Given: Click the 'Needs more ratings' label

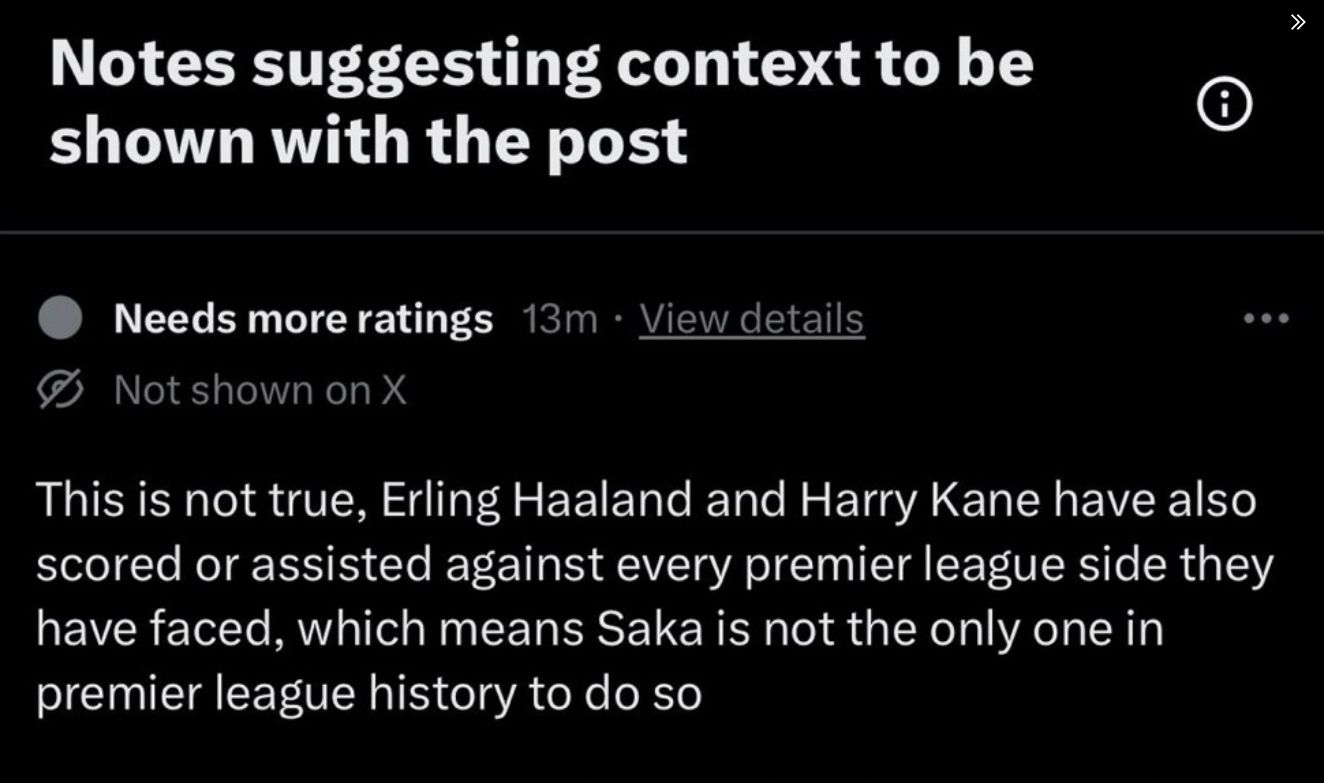Looking at the screenshot, I should [x=303, y=317].
